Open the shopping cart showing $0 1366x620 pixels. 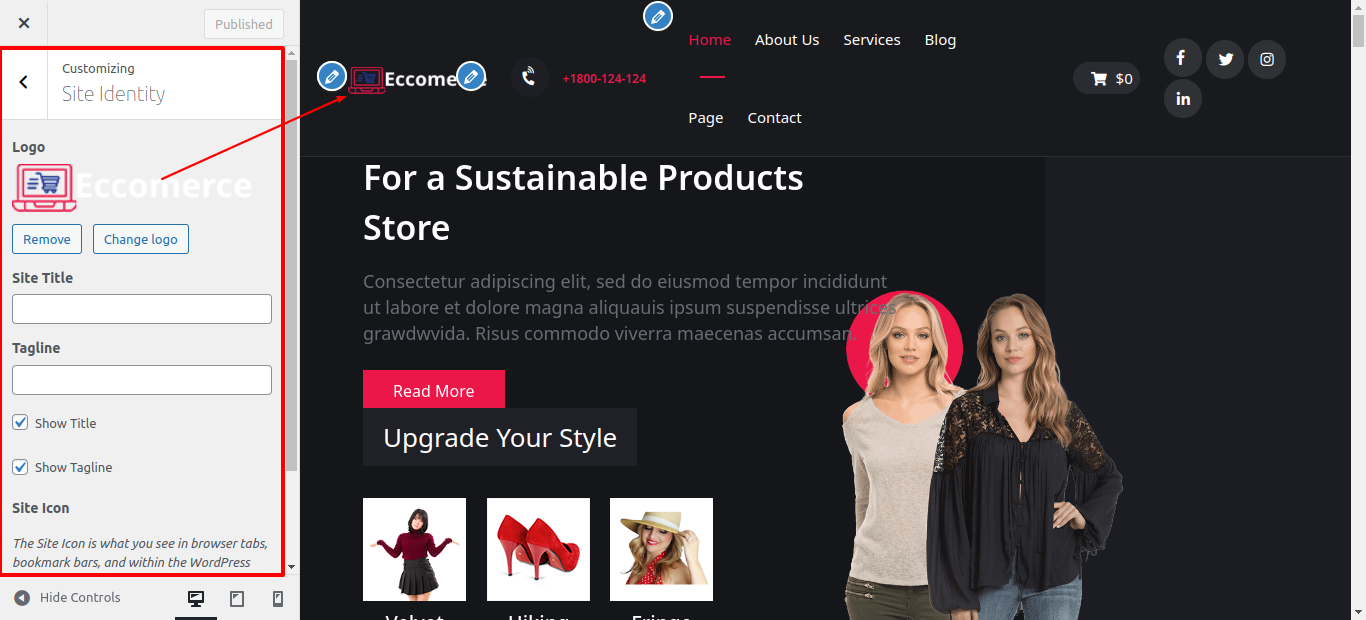1106,78
